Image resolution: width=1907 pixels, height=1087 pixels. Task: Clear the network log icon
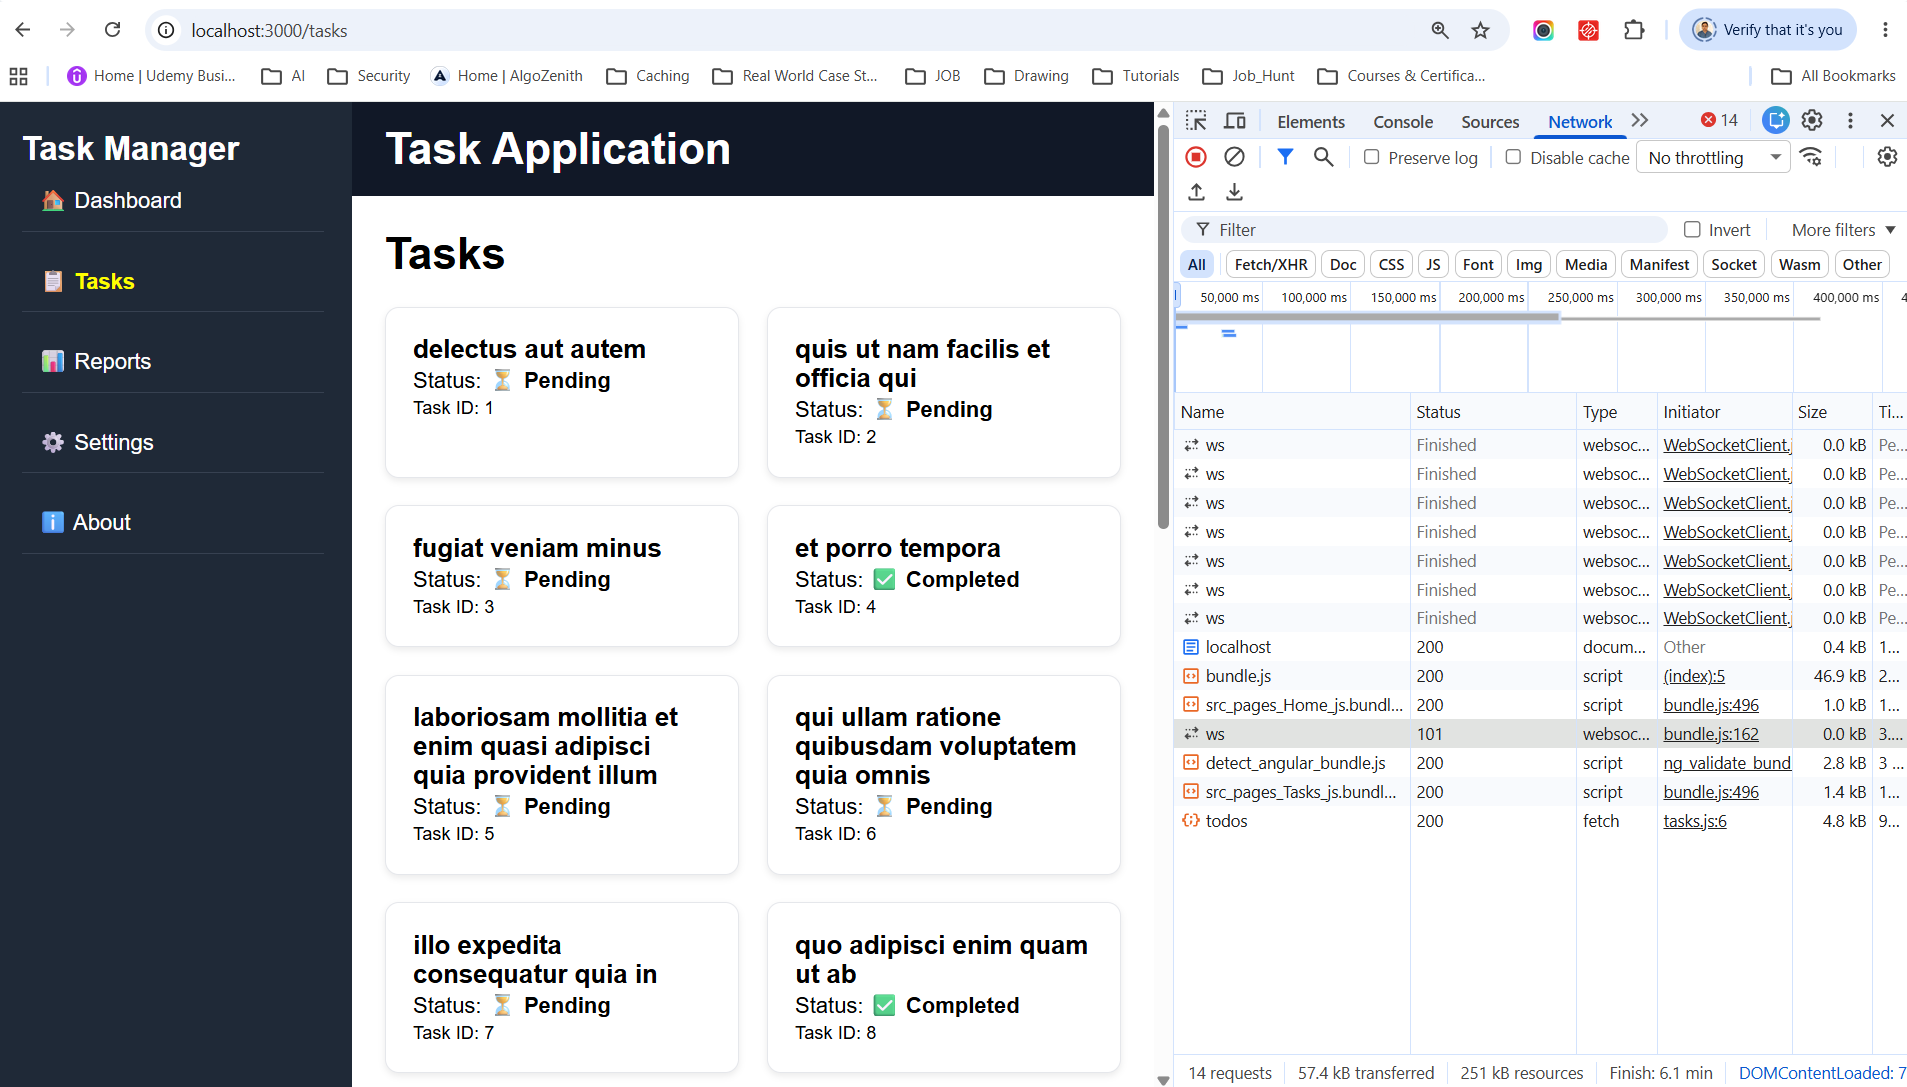1235,157
